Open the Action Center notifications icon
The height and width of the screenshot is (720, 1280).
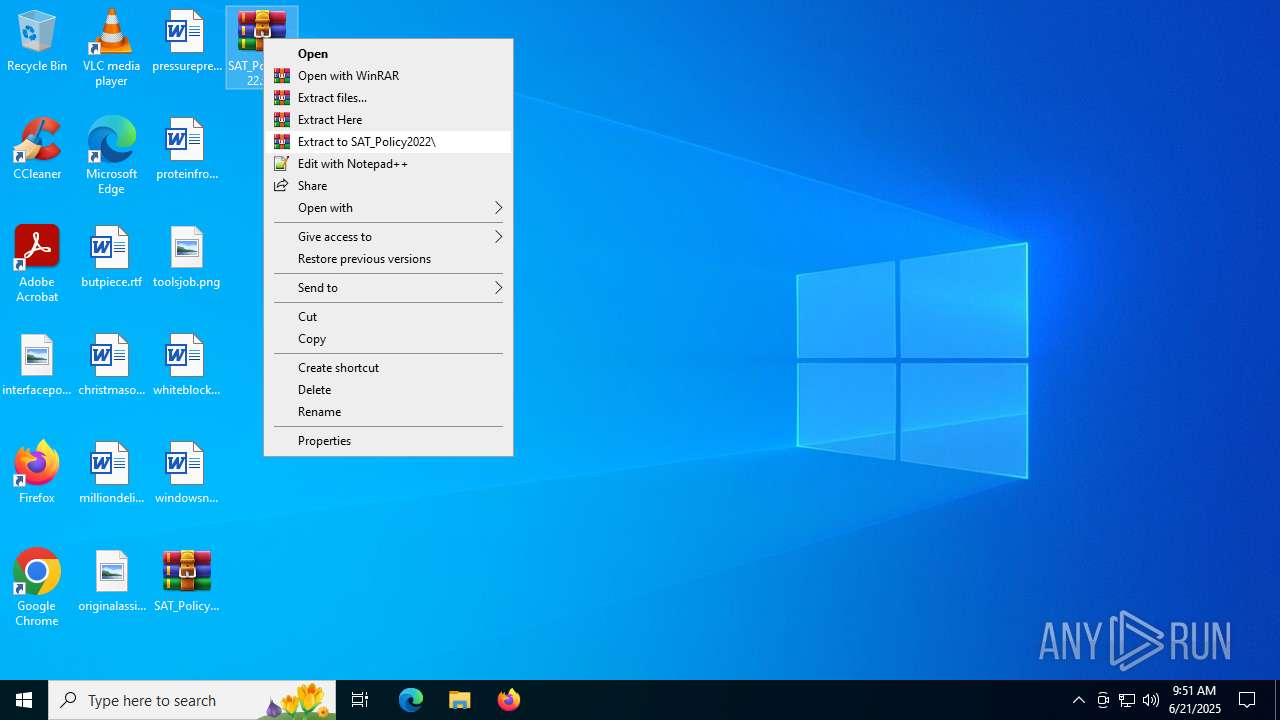pyautogui.click(x=1248, y=700)
